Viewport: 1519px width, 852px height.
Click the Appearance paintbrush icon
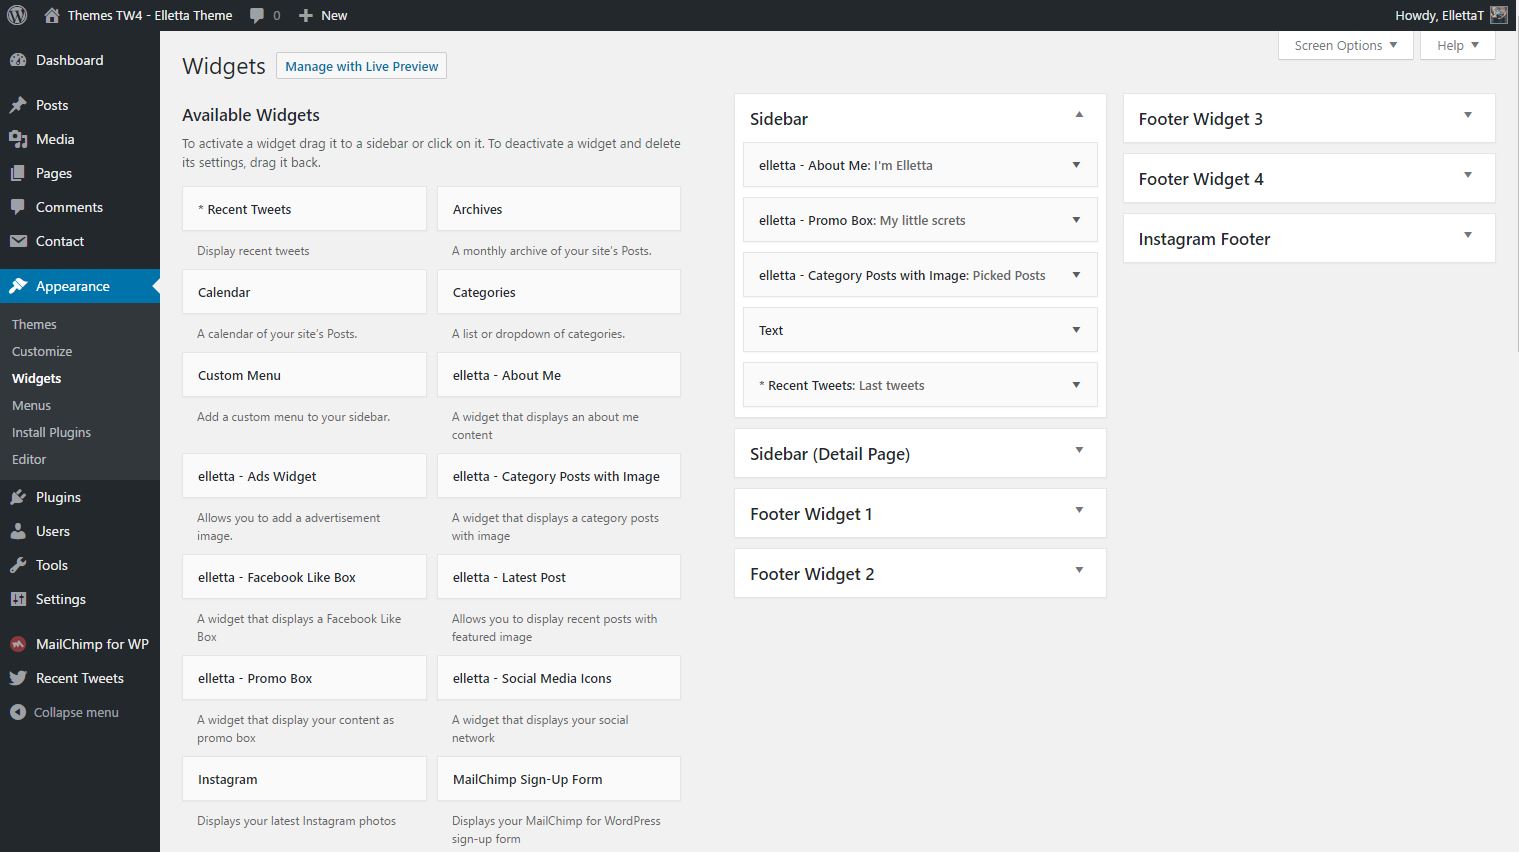coord(18,286)
